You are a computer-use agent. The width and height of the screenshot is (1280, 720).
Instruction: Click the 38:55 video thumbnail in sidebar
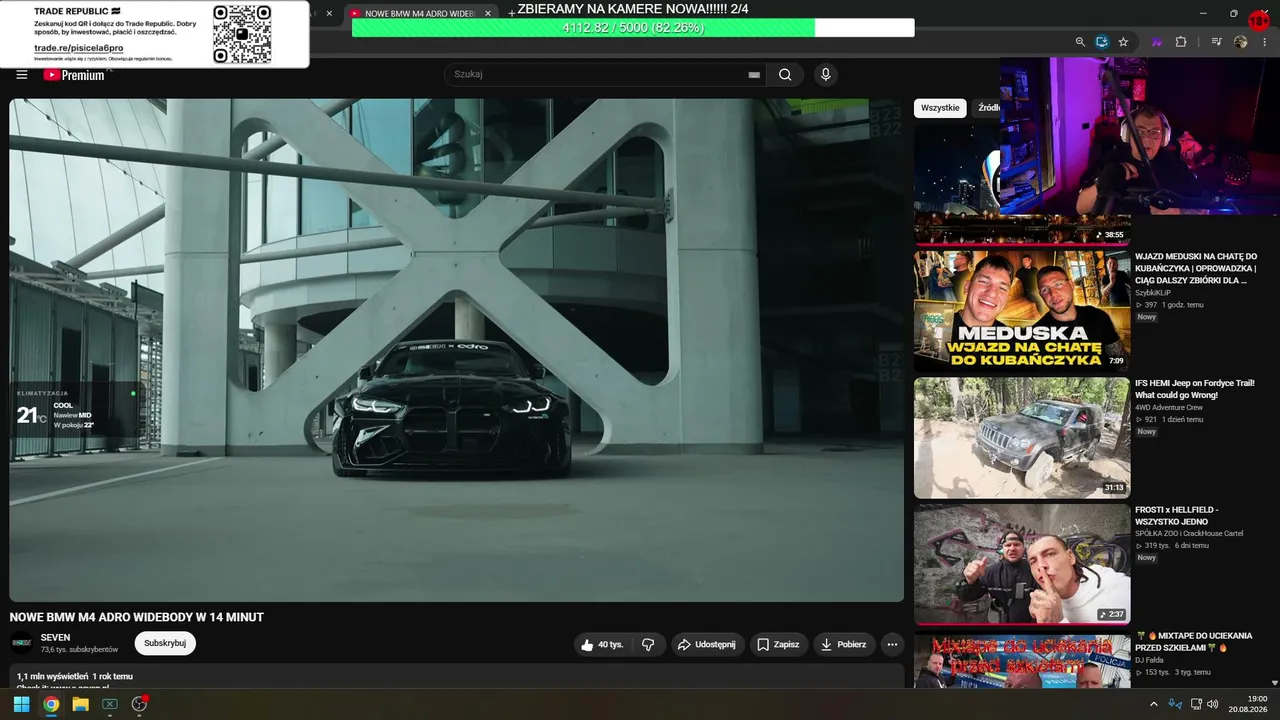[x=1022, y=185]
